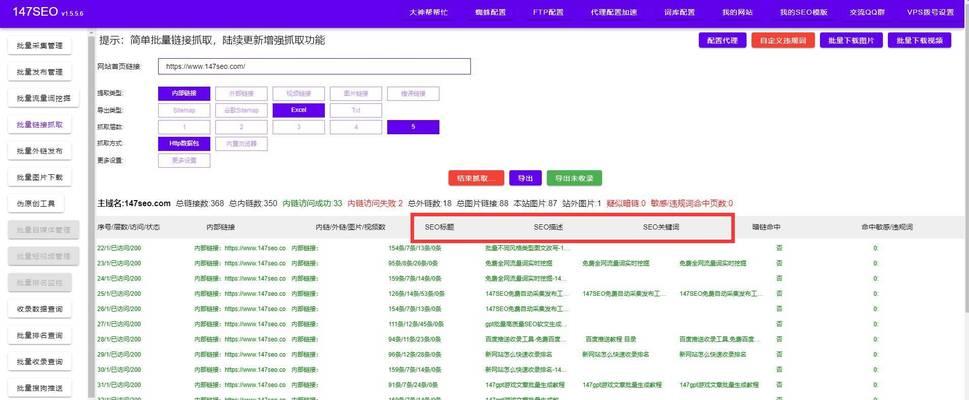This screenshot has height=400, width=969.
Task: Choose the second Sitemap export option
Action: coord(242,110)
